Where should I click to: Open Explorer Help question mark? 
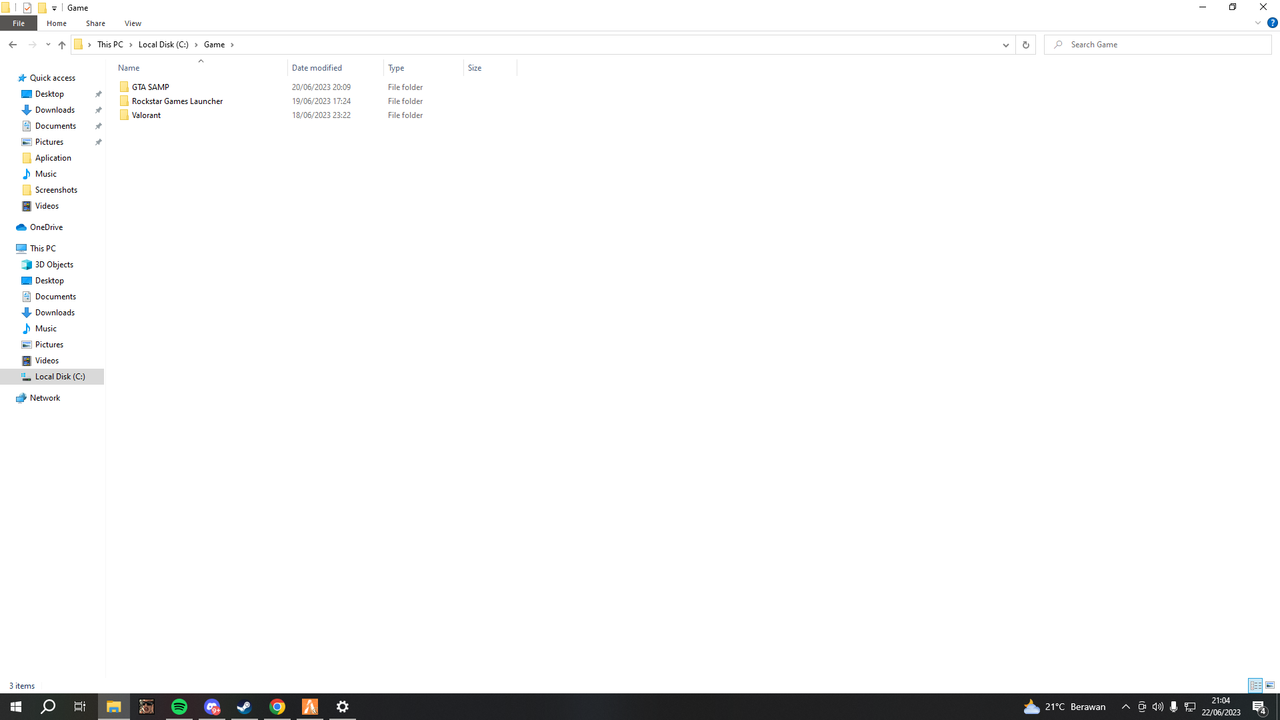pyautogui.click(x=1272, y=23)
